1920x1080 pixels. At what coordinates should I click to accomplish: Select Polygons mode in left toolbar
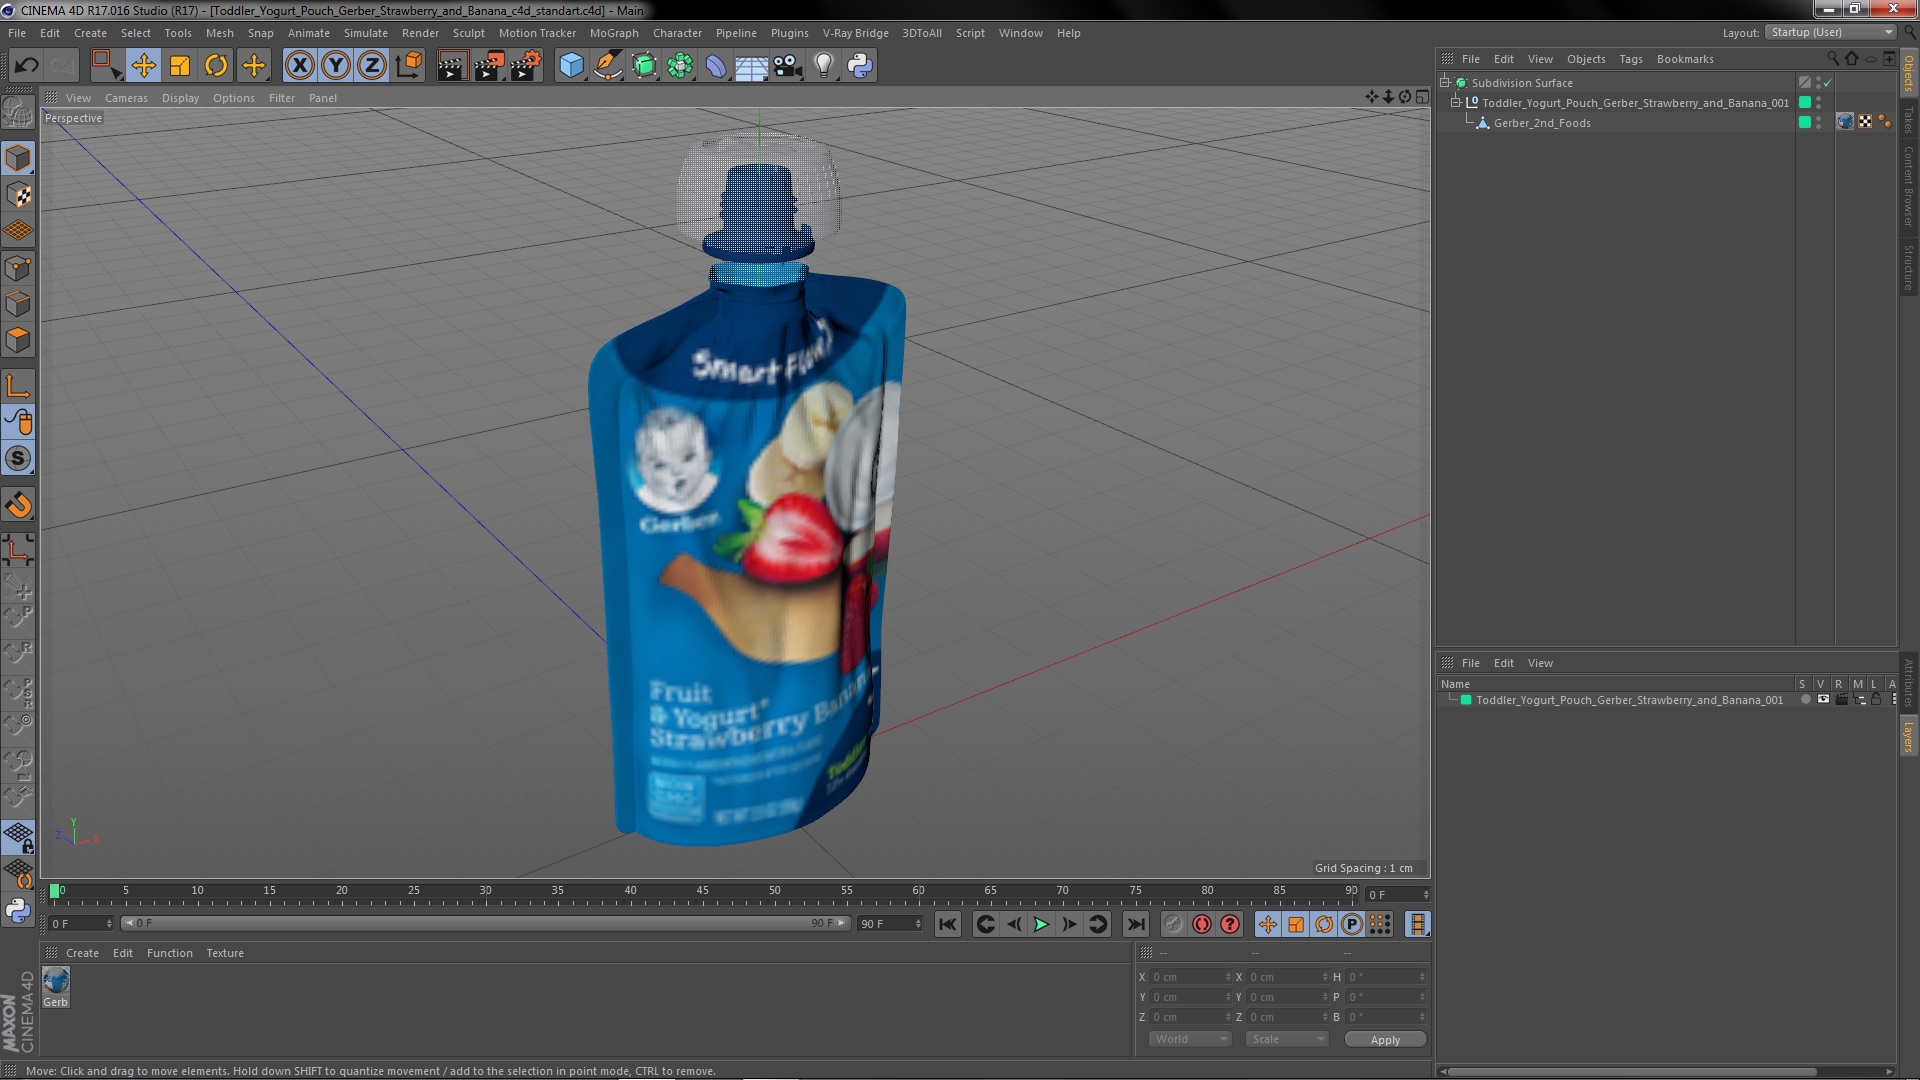[18, 340]
